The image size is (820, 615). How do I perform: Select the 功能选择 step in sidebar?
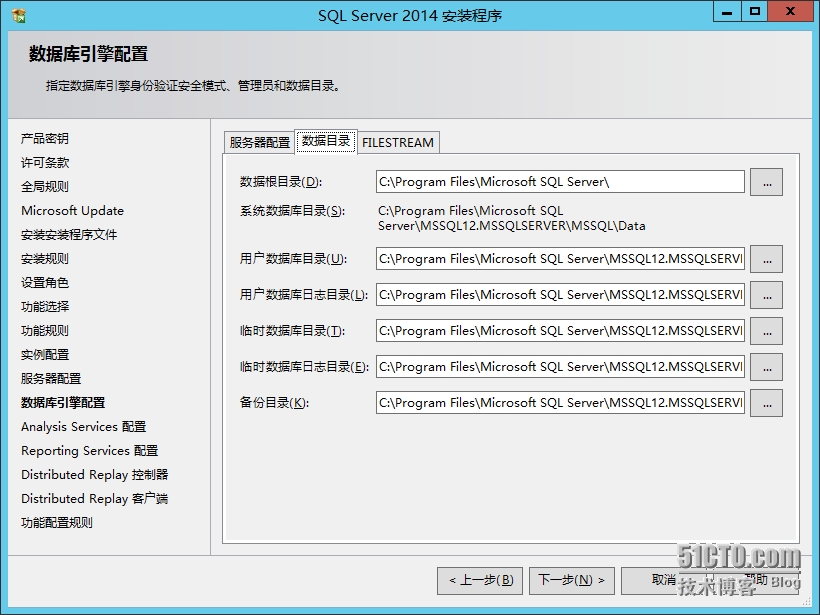pos(44,307)
